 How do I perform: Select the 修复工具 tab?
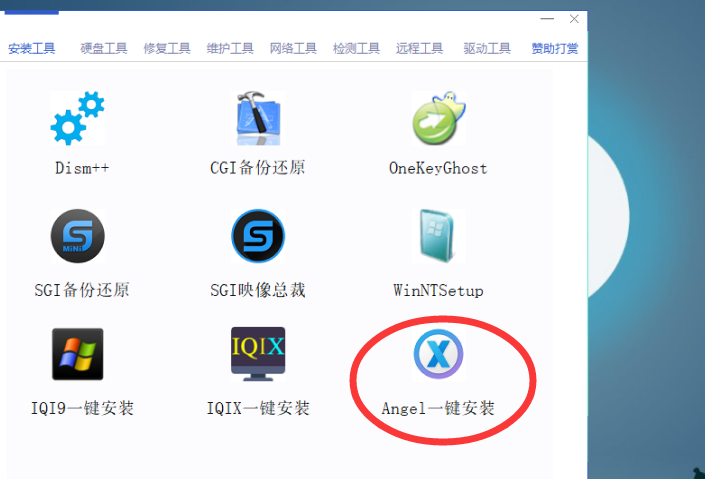pyautogui.click(x=167, y=49)
